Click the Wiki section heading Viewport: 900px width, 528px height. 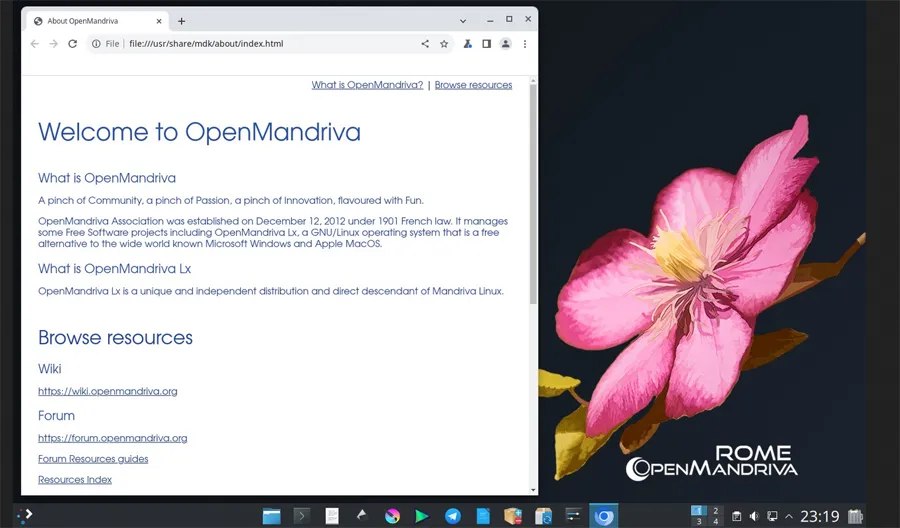pyautogui.click(x=49, y=369)
